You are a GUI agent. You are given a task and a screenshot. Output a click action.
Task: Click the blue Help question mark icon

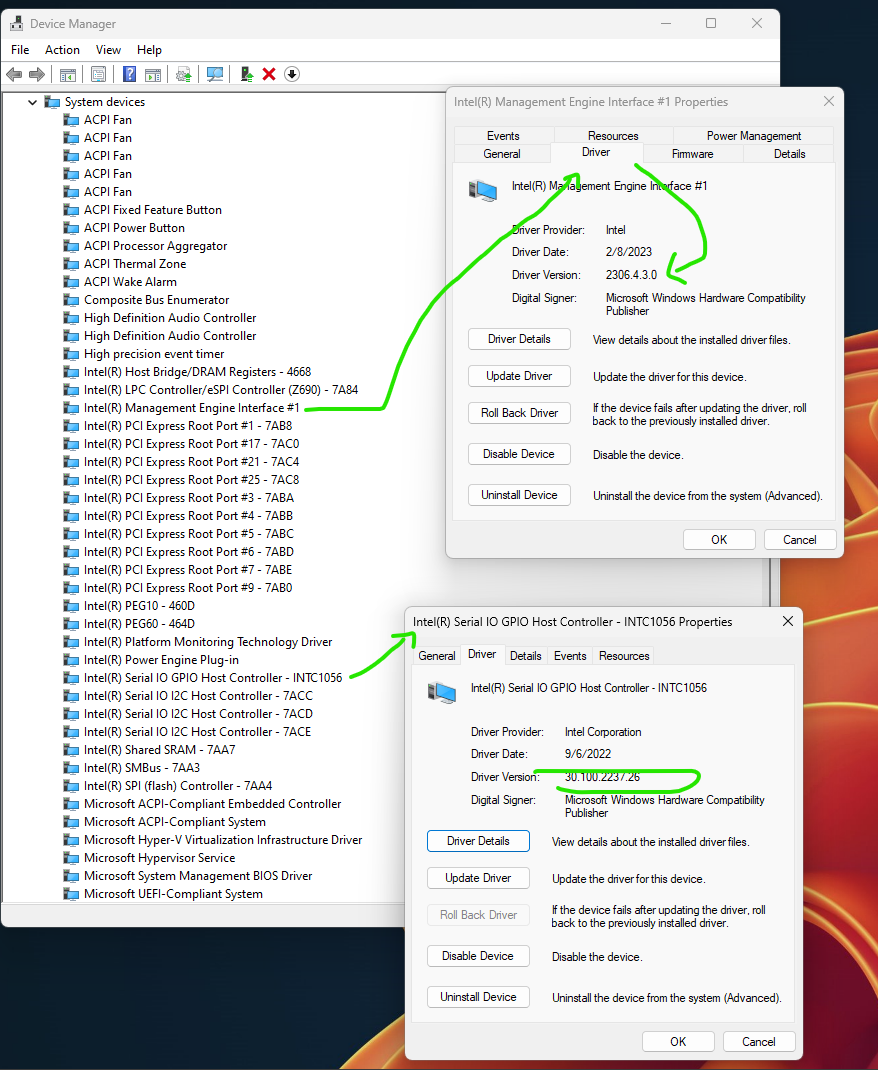click(130, 74)
